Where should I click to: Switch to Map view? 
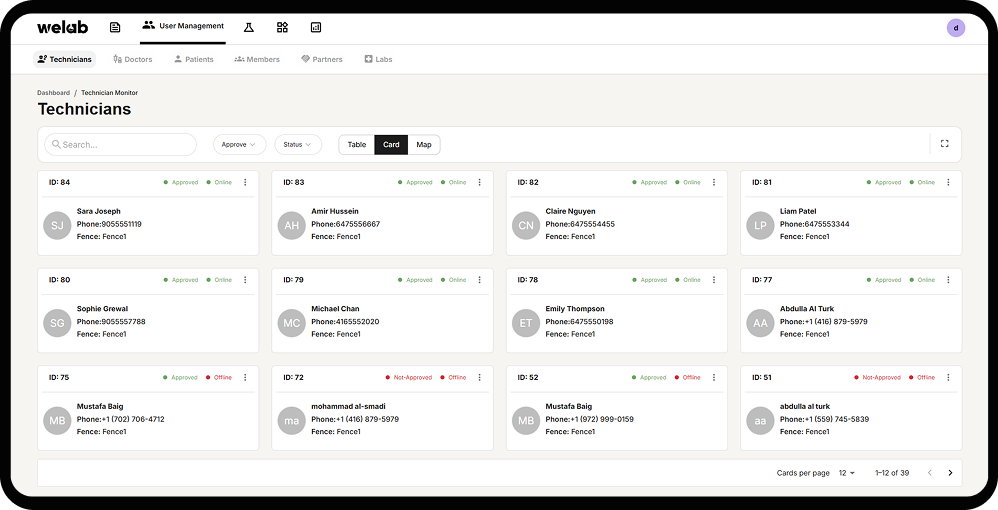(424, 145)
